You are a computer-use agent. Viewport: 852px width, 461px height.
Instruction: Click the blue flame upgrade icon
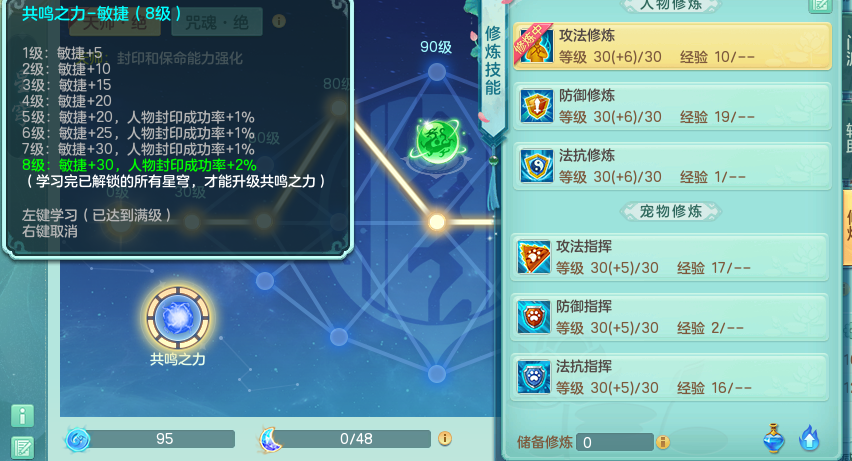click(x=809, y=438)
